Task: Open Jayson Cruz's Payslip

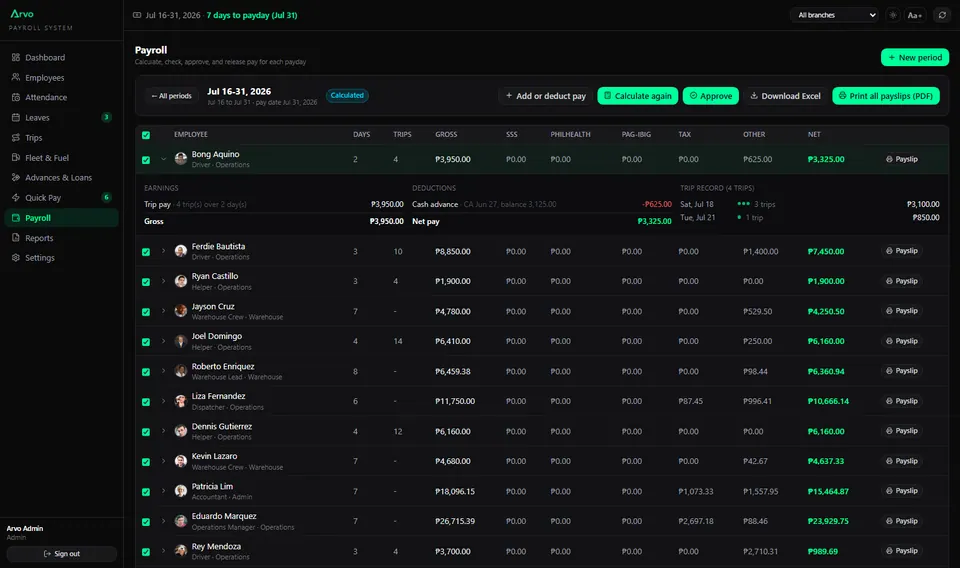Action: 902,311
